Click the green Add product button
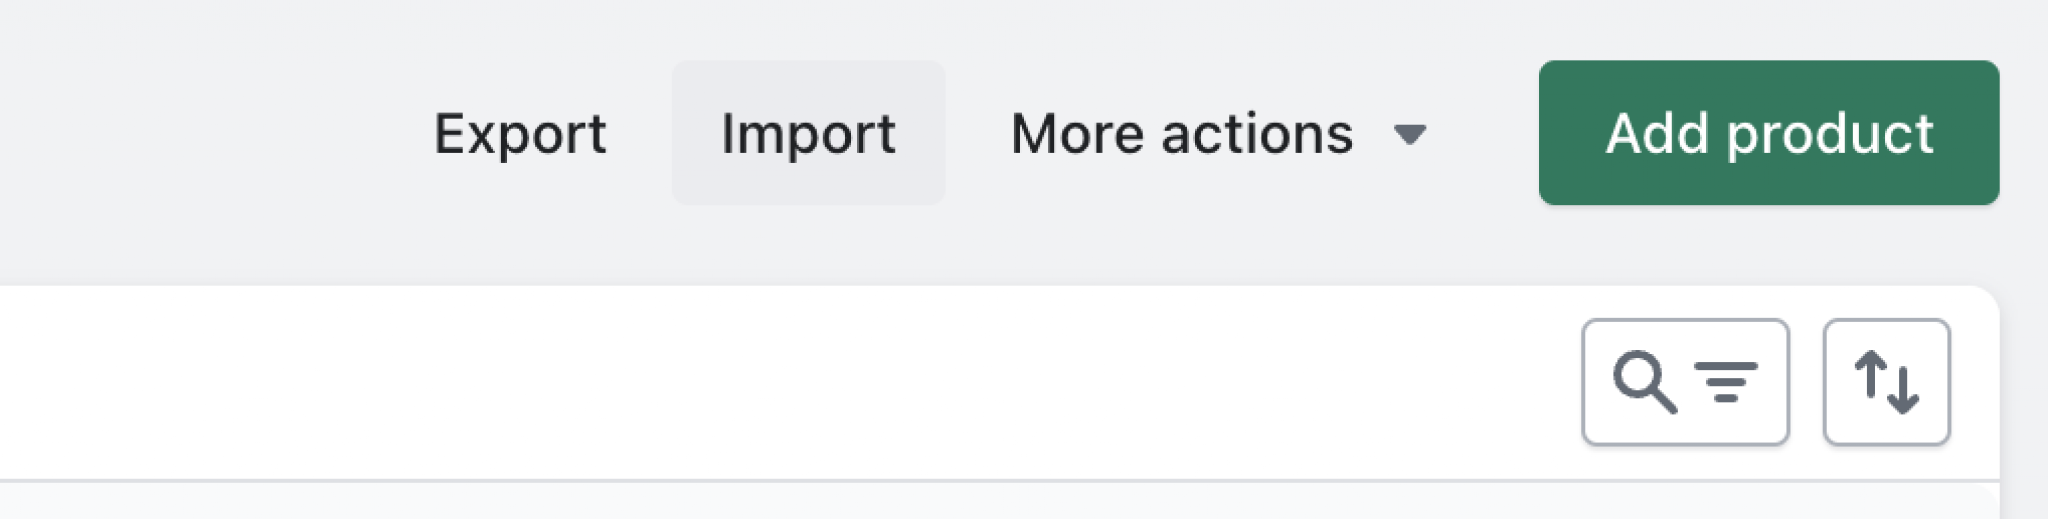This screenshot has width=2048, height=519. pyautogui.click(x=1768, y=134)
